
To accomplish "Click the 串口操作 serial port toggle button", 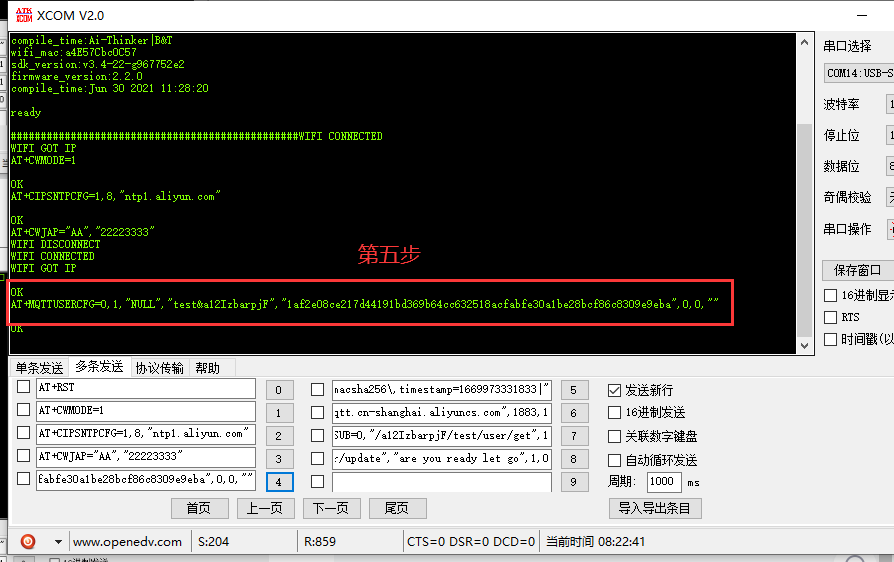I will coord(891,229).
